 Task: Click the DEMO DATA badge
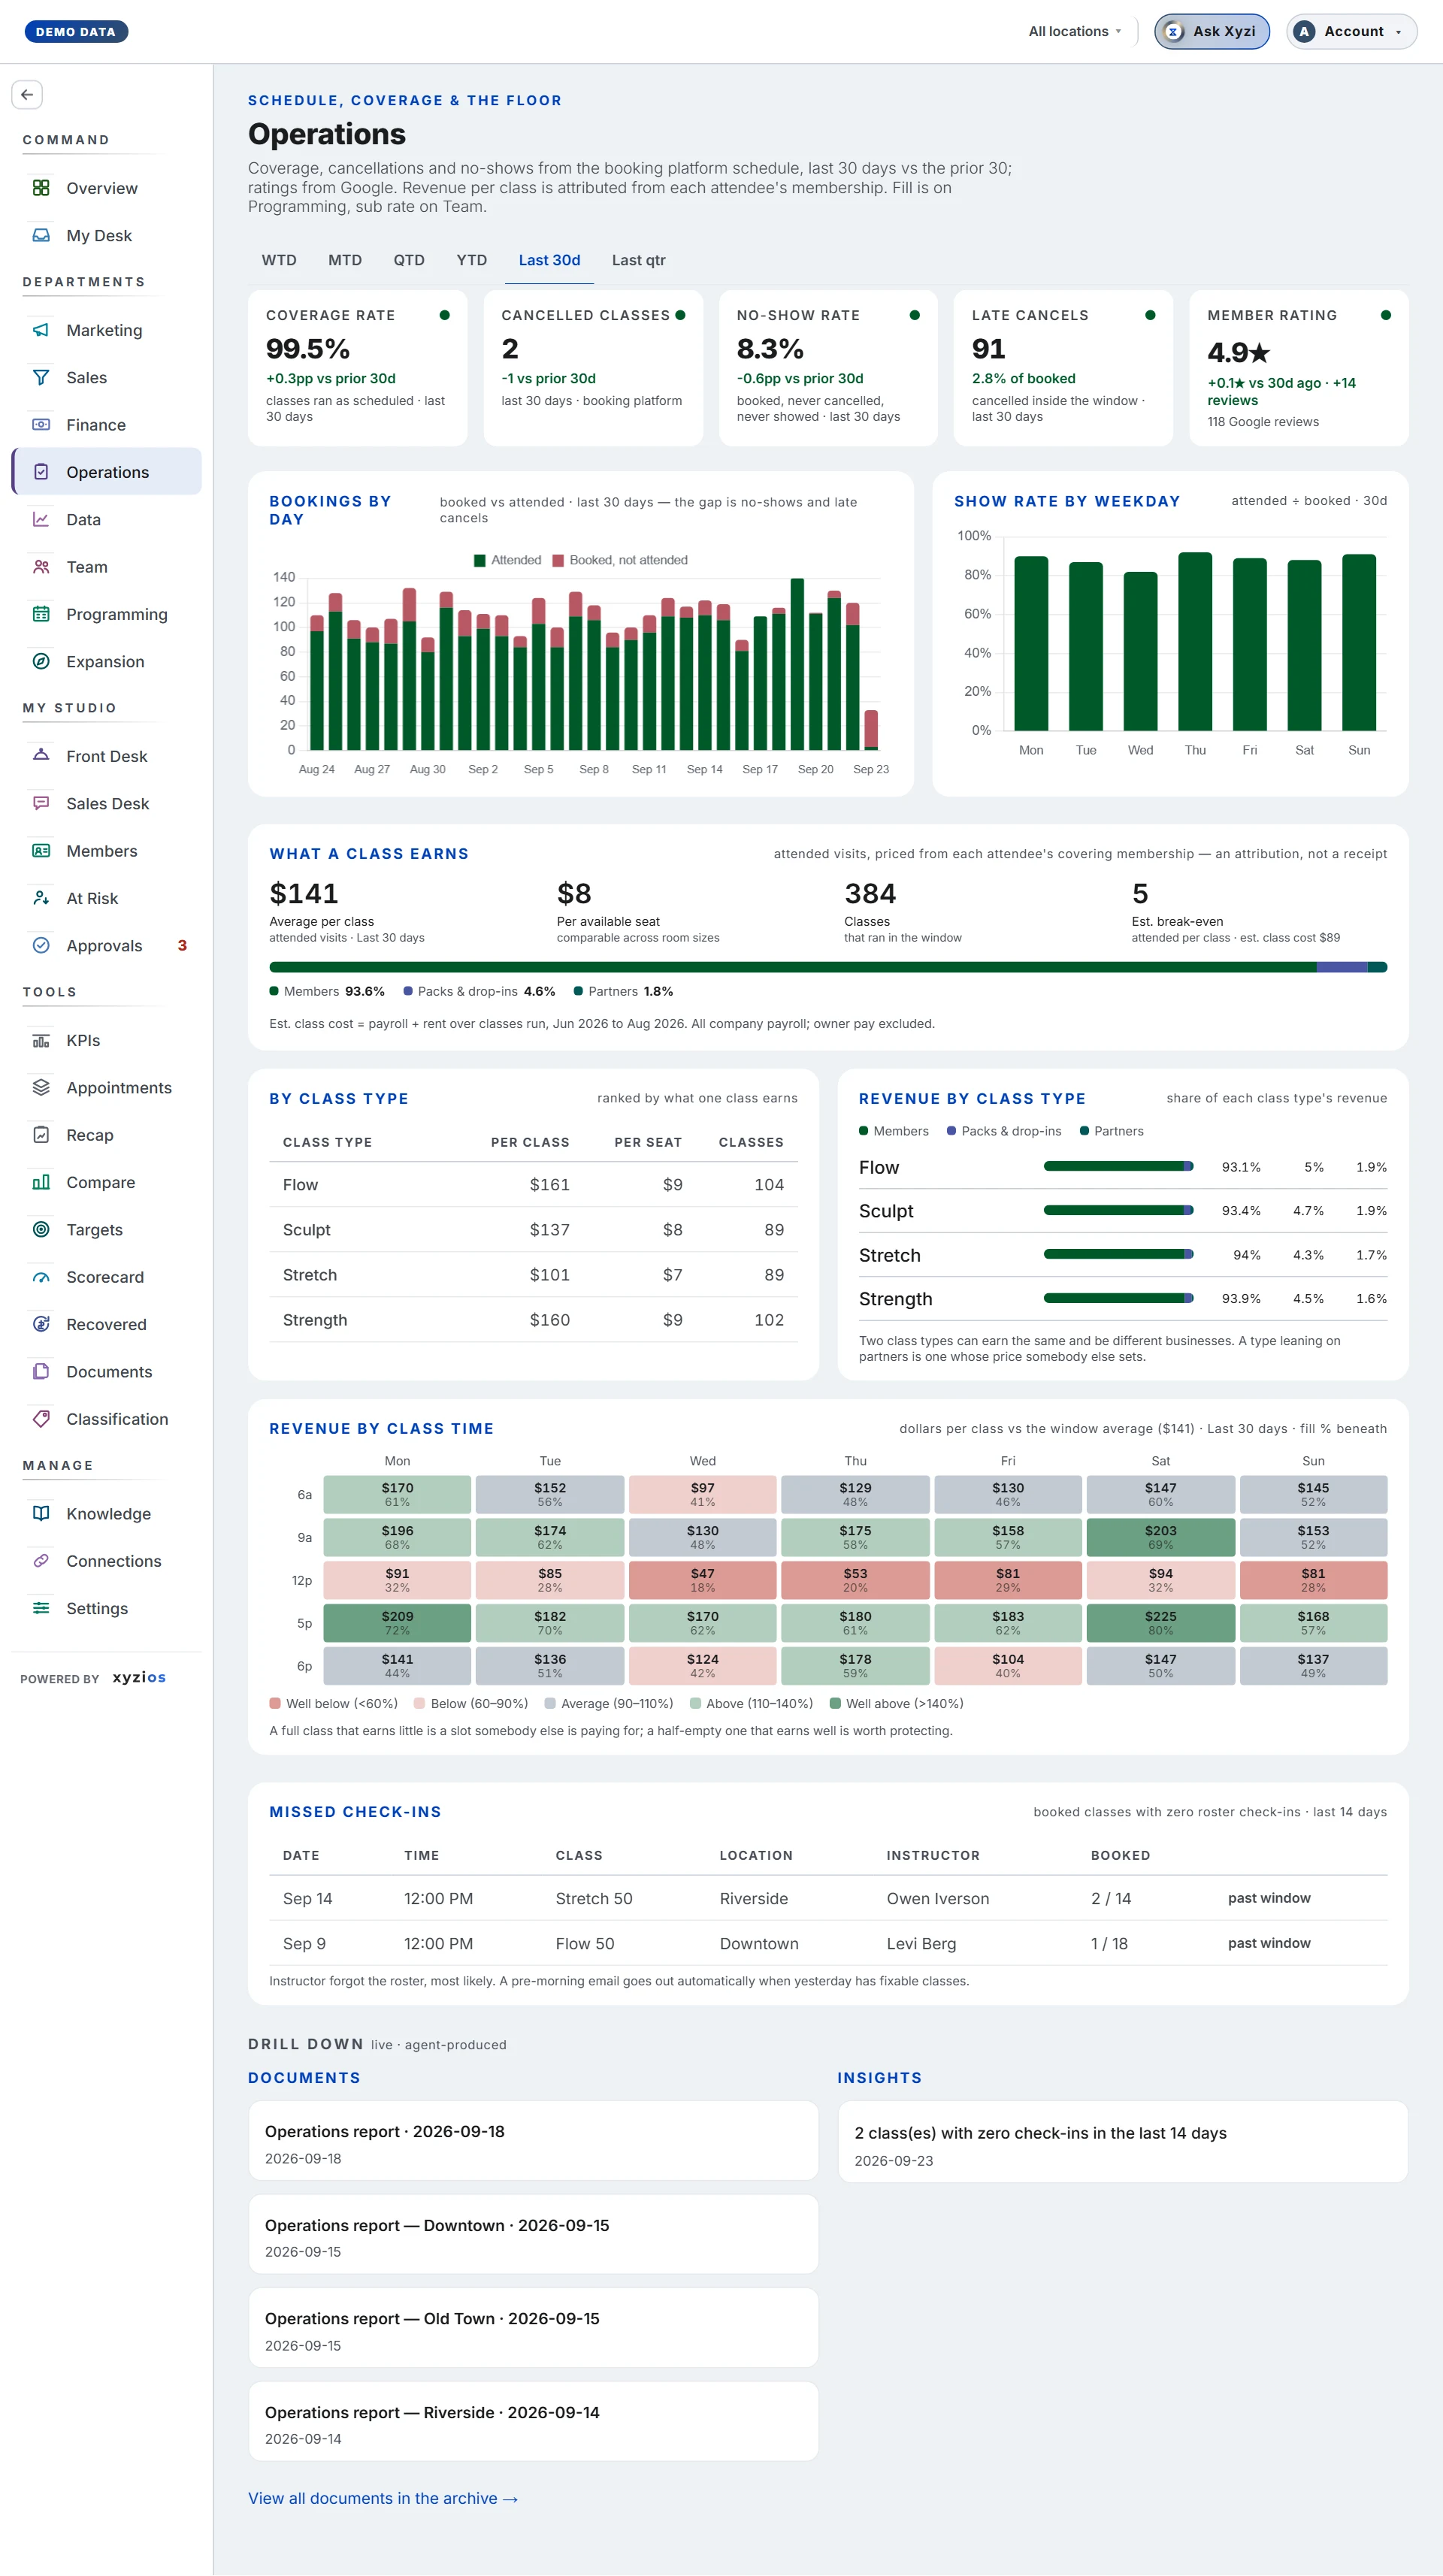point(76,32)
